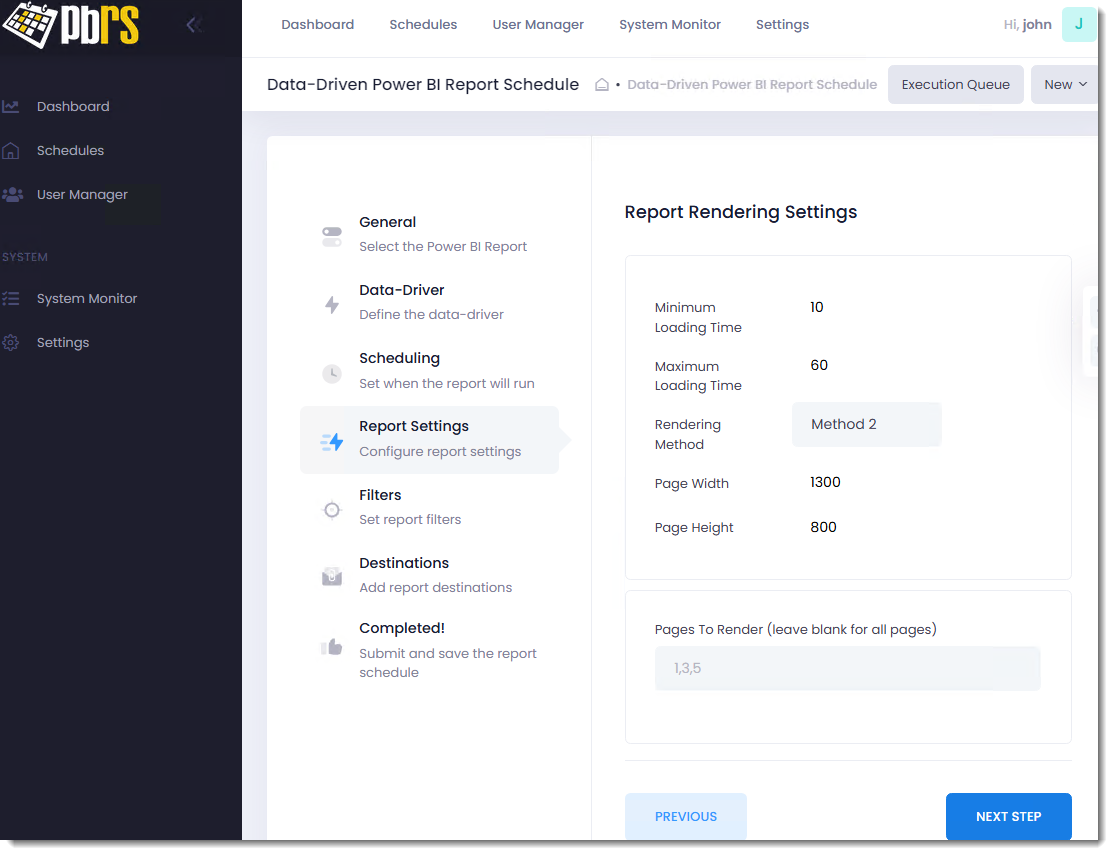Click the Settings gear icon in the sidebar

pyautogui.click(x=11, y=343)
